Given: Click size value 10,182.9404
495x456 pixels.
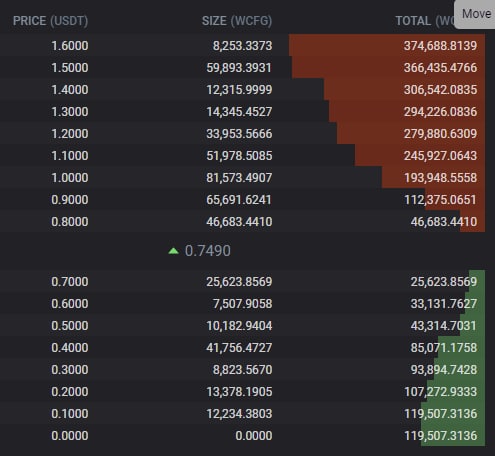Looking at the screenshot, I should [239, 326].
